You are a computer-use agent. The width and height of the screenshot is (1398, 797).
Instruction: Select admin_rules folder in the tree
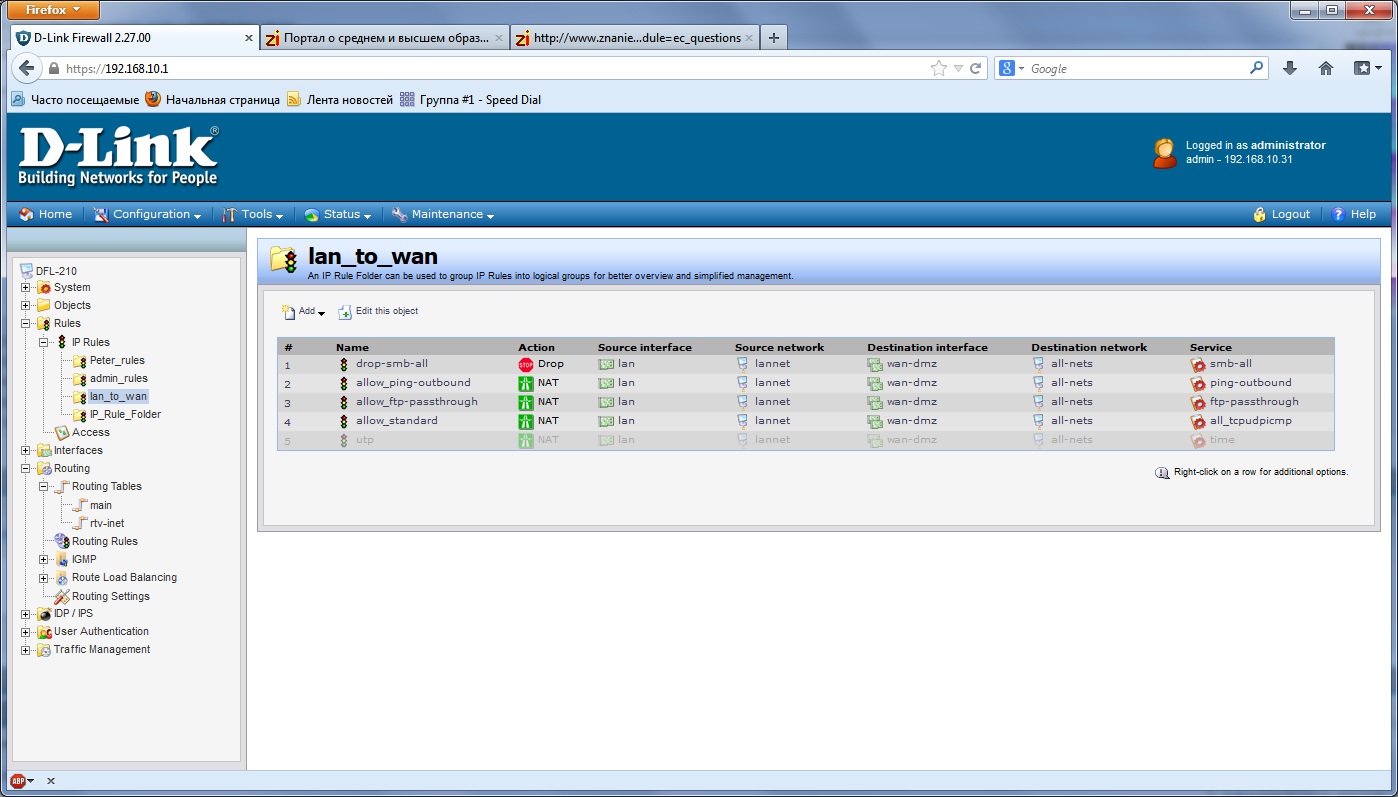119,379
